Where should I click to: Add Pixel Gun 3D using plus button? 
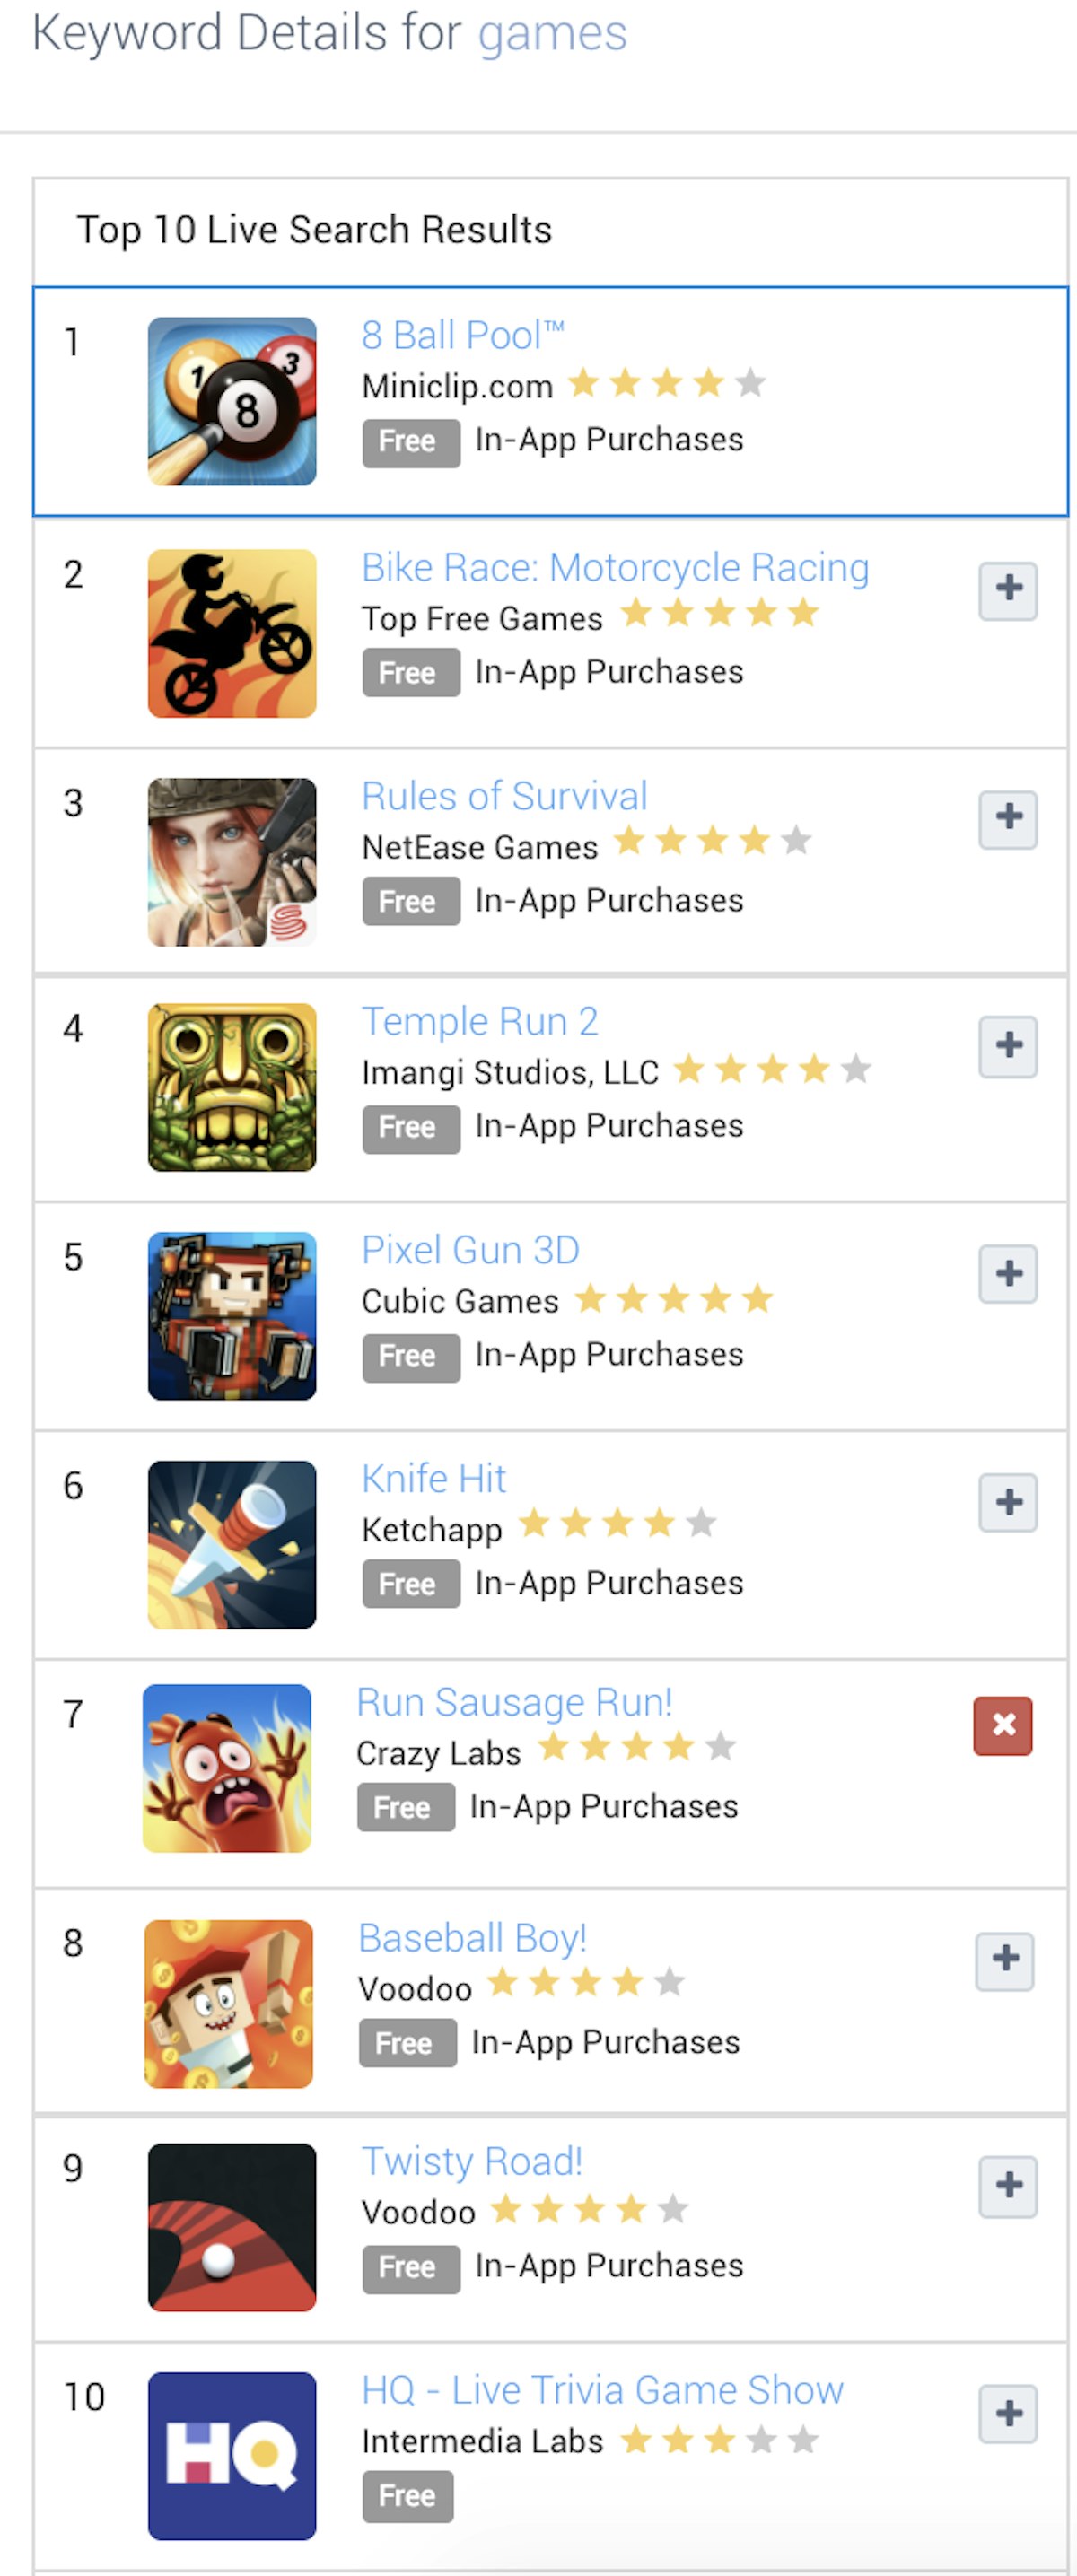tap(1007, 1274)
